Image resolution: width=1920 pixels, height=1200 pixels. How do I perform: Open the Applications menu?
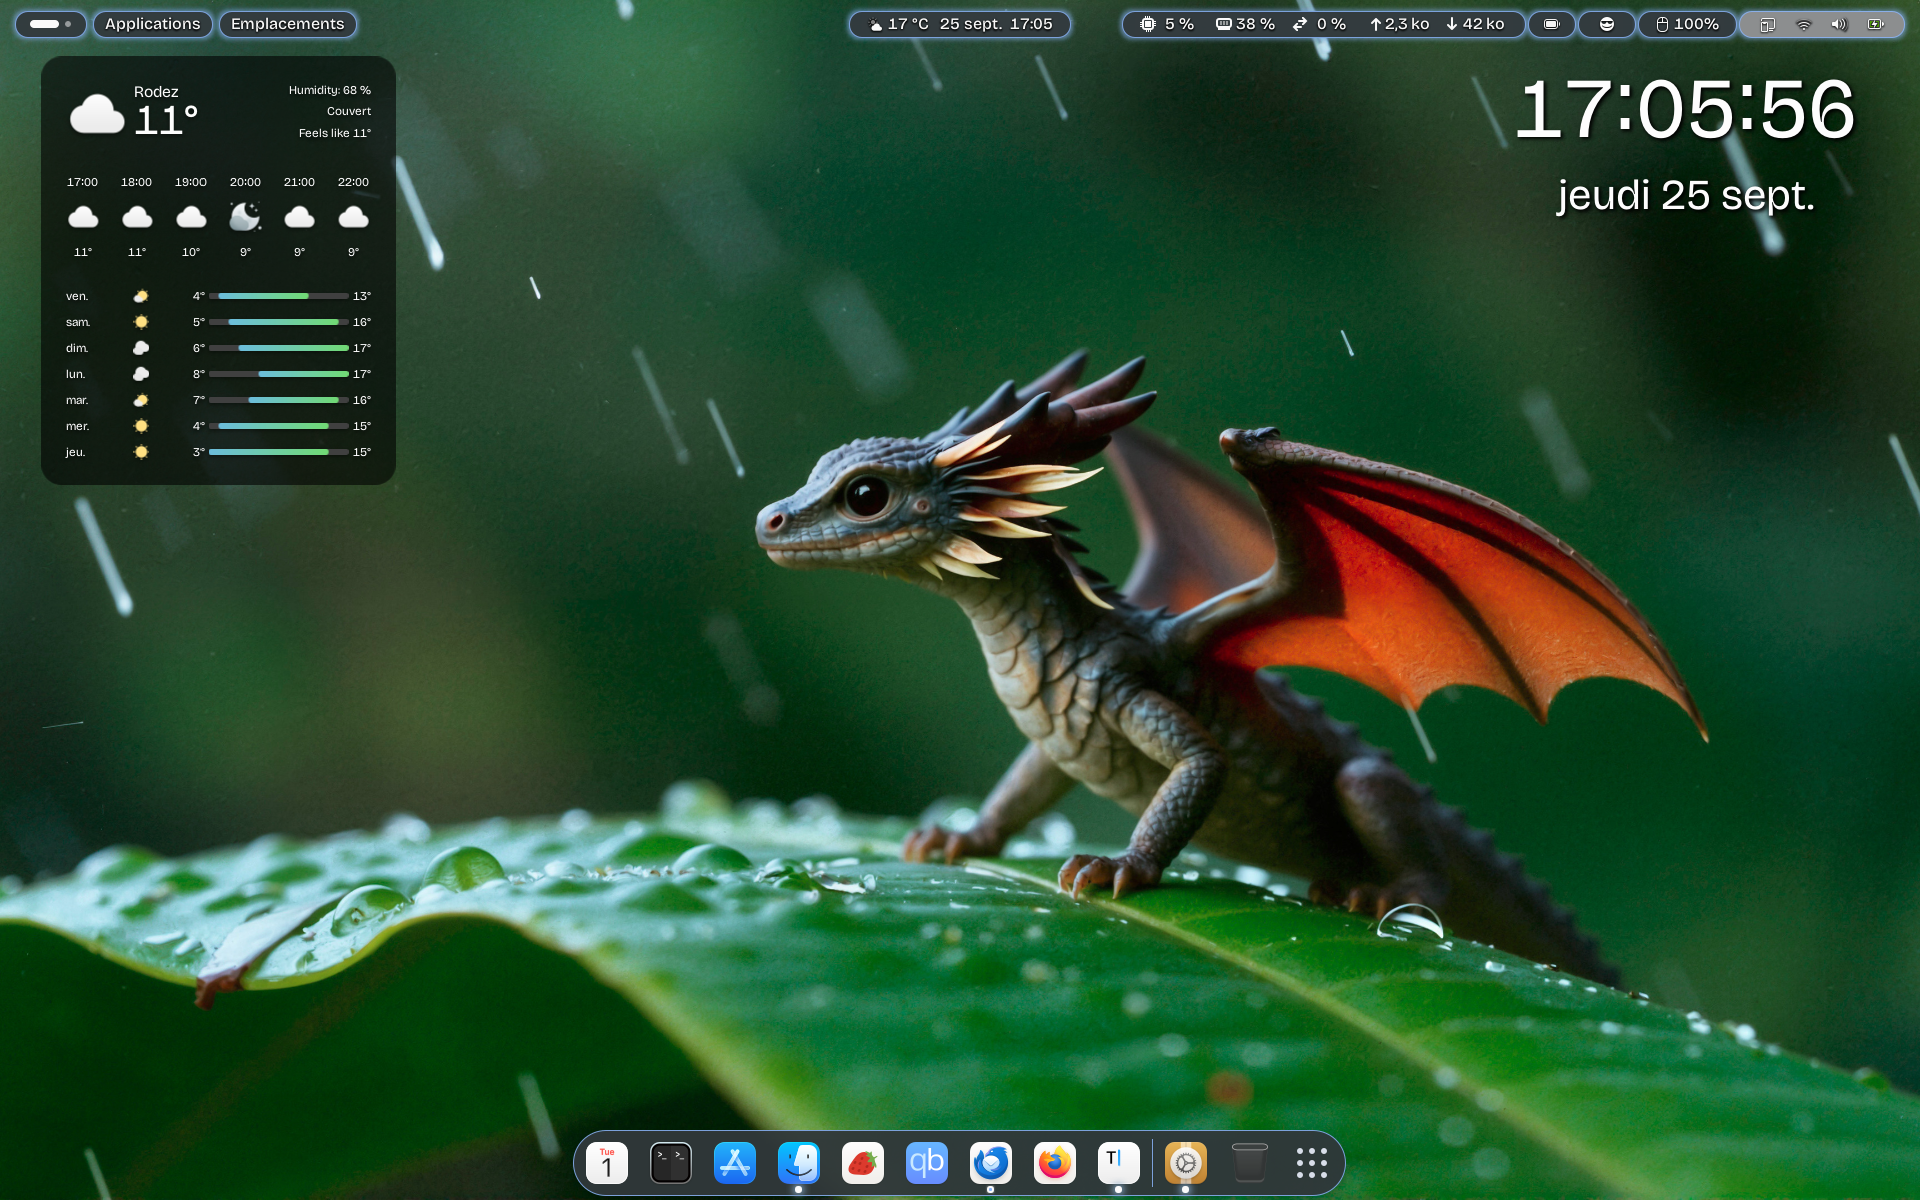152,24
